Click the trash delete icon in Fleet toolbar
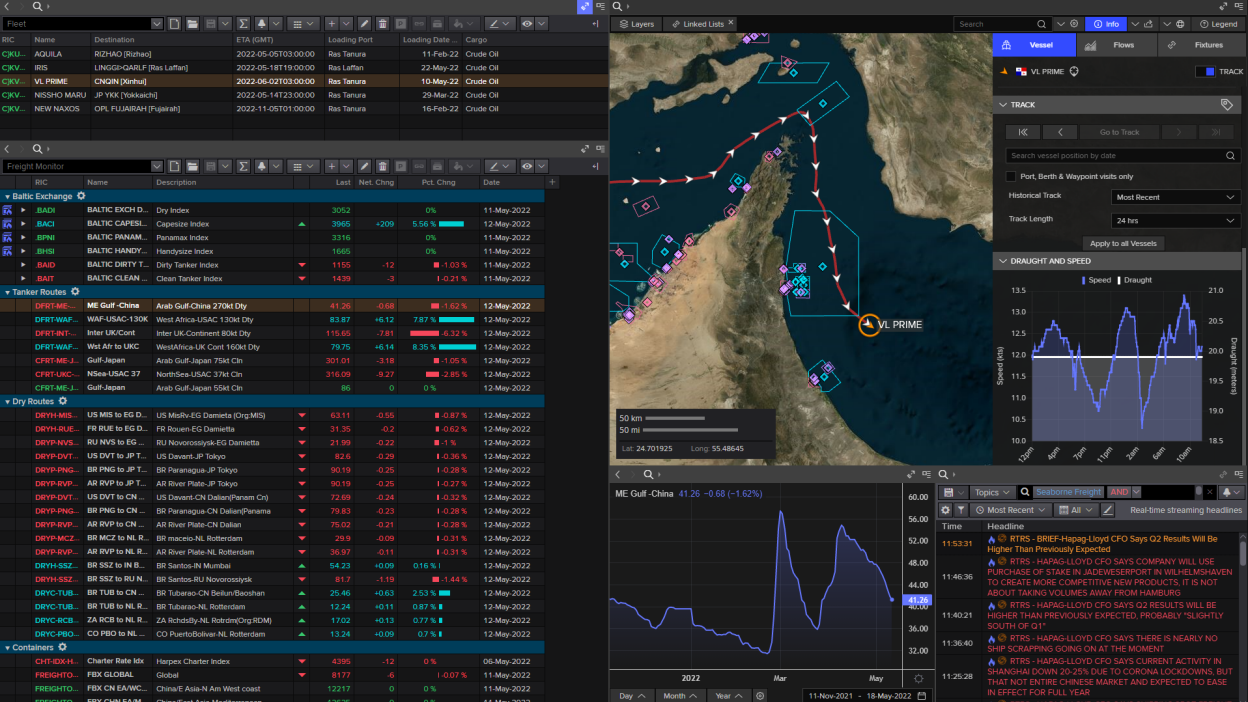1248x702 pixels. pos(382,24)
